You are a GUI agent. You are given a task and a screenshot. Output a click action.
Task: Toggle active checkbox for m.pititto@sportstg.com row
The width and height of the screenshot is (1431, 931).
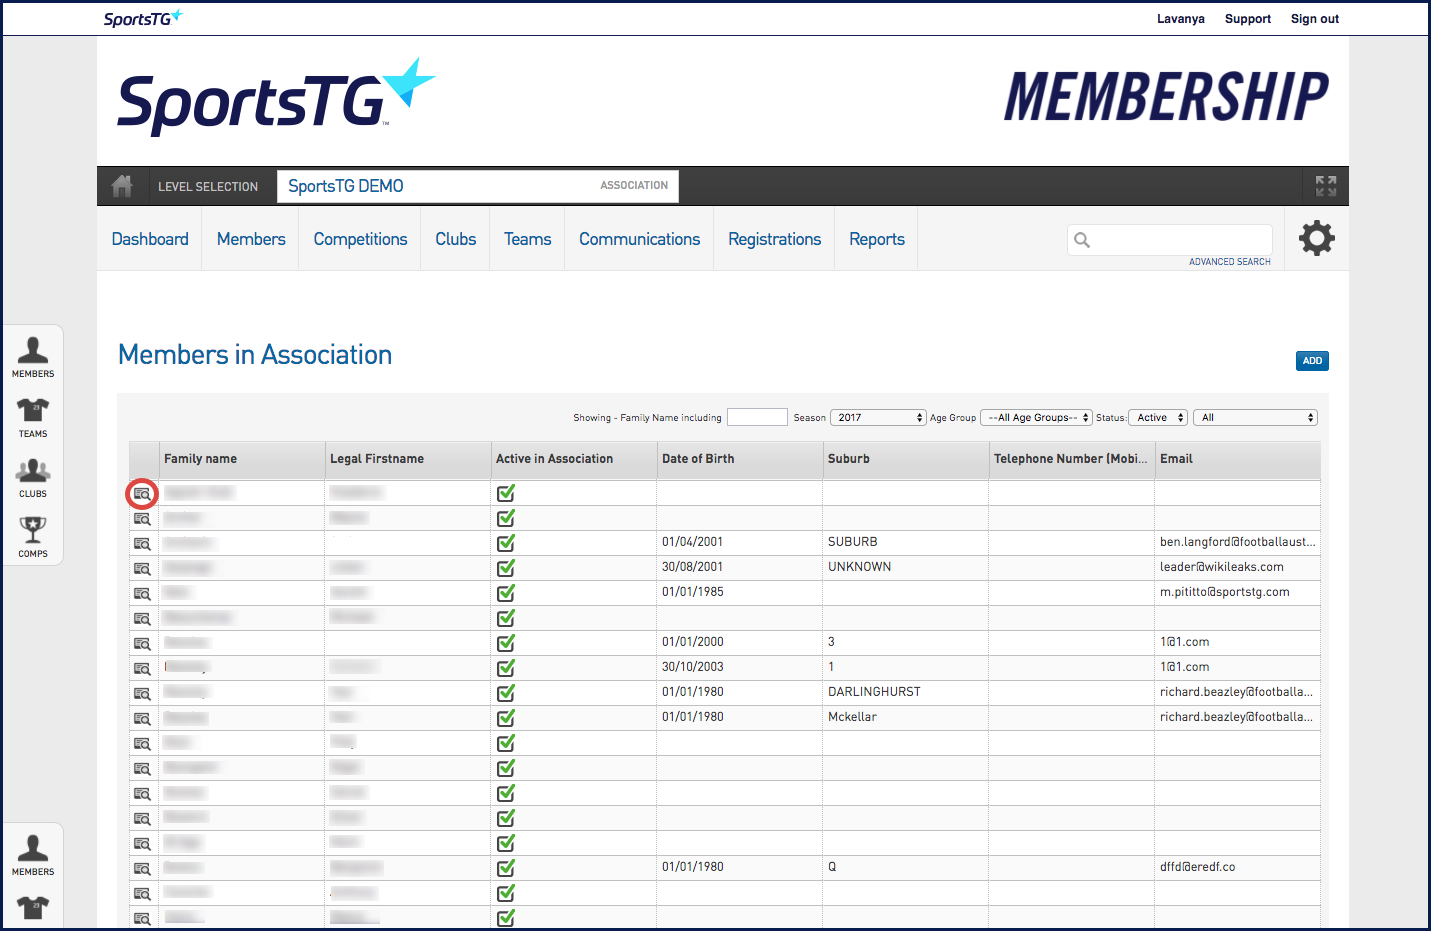[x=506, y=592]
